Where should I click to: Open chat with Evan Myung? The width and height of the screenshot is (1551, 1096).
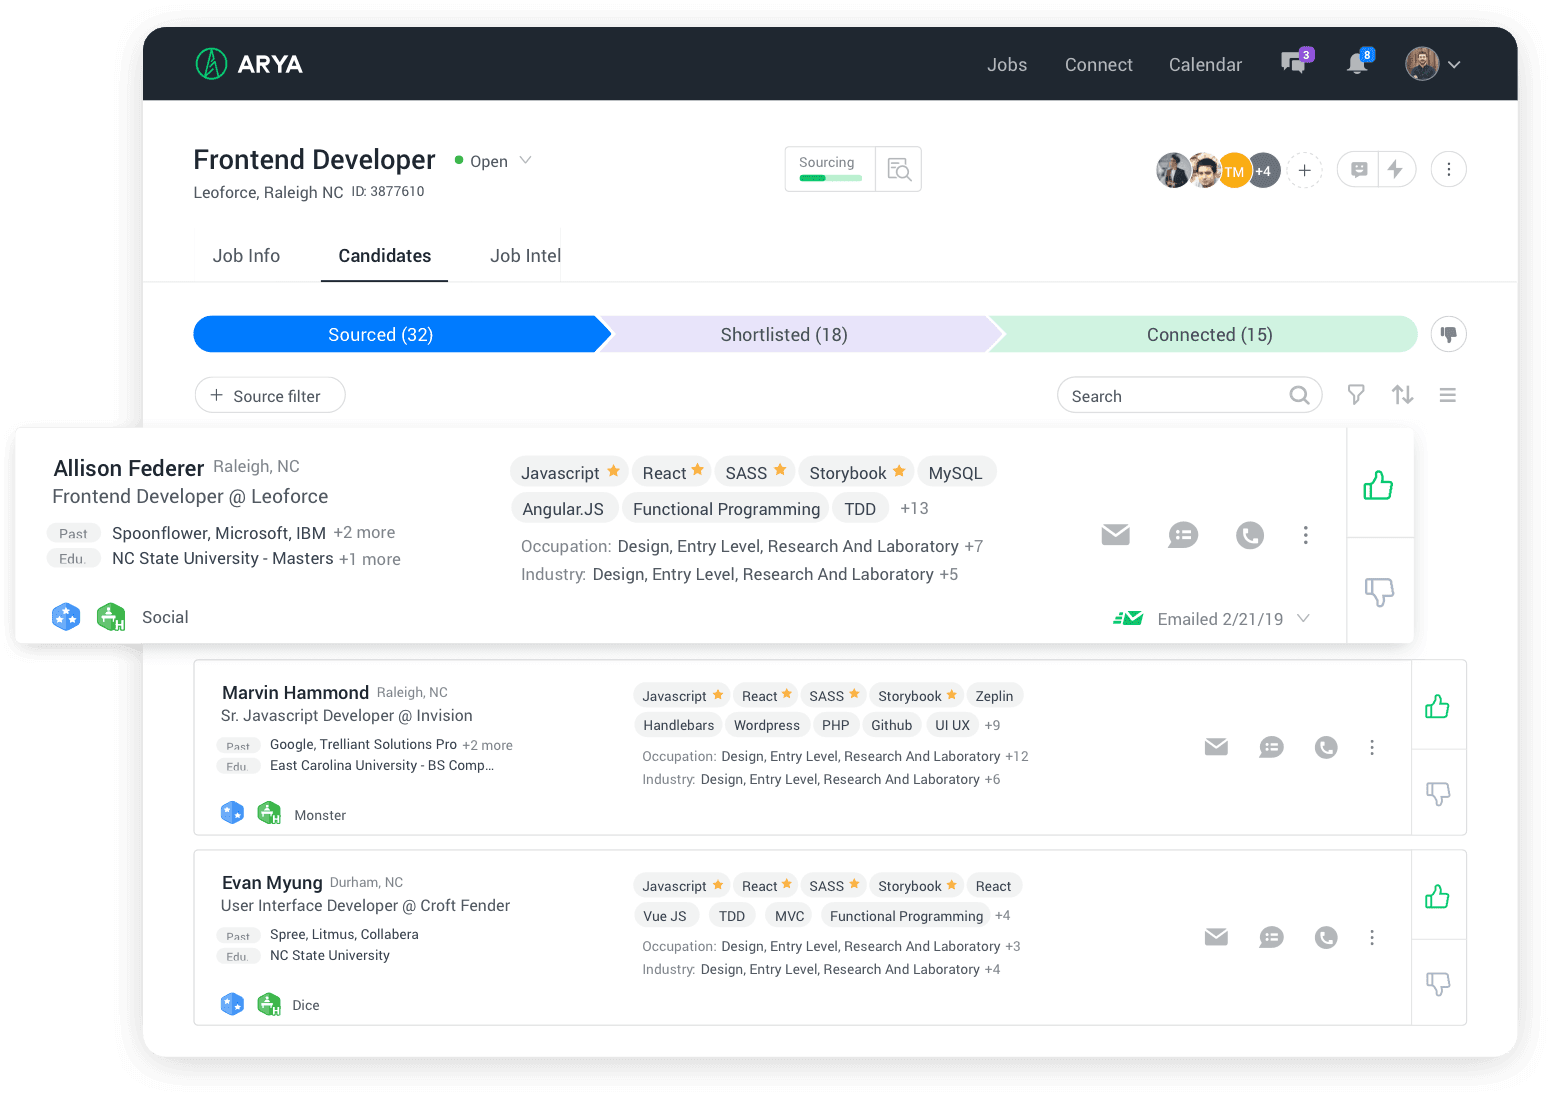[1271, 937]
